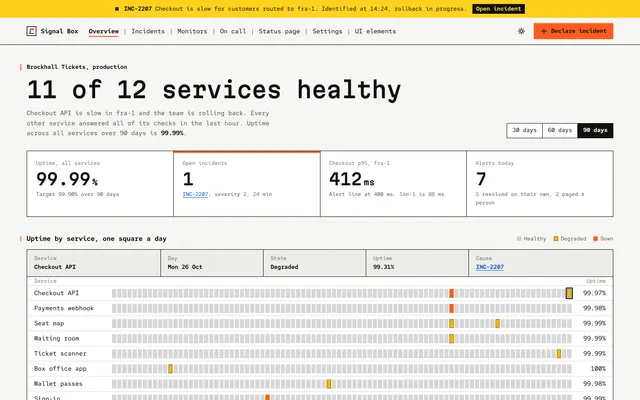Select the Checkout p95, fra-1 card
640x400 pixels.
[393, 184]
